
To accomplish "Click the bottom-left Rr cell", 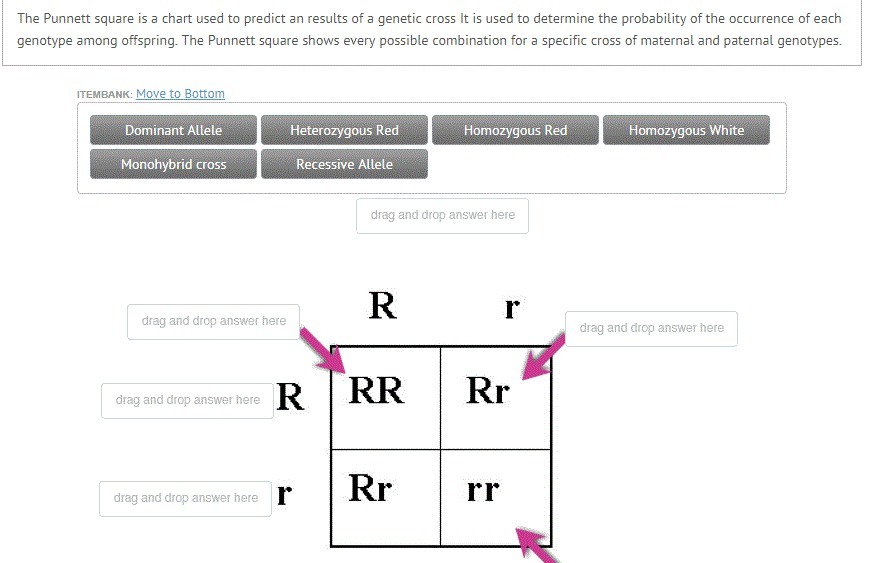I will [370, 488].
